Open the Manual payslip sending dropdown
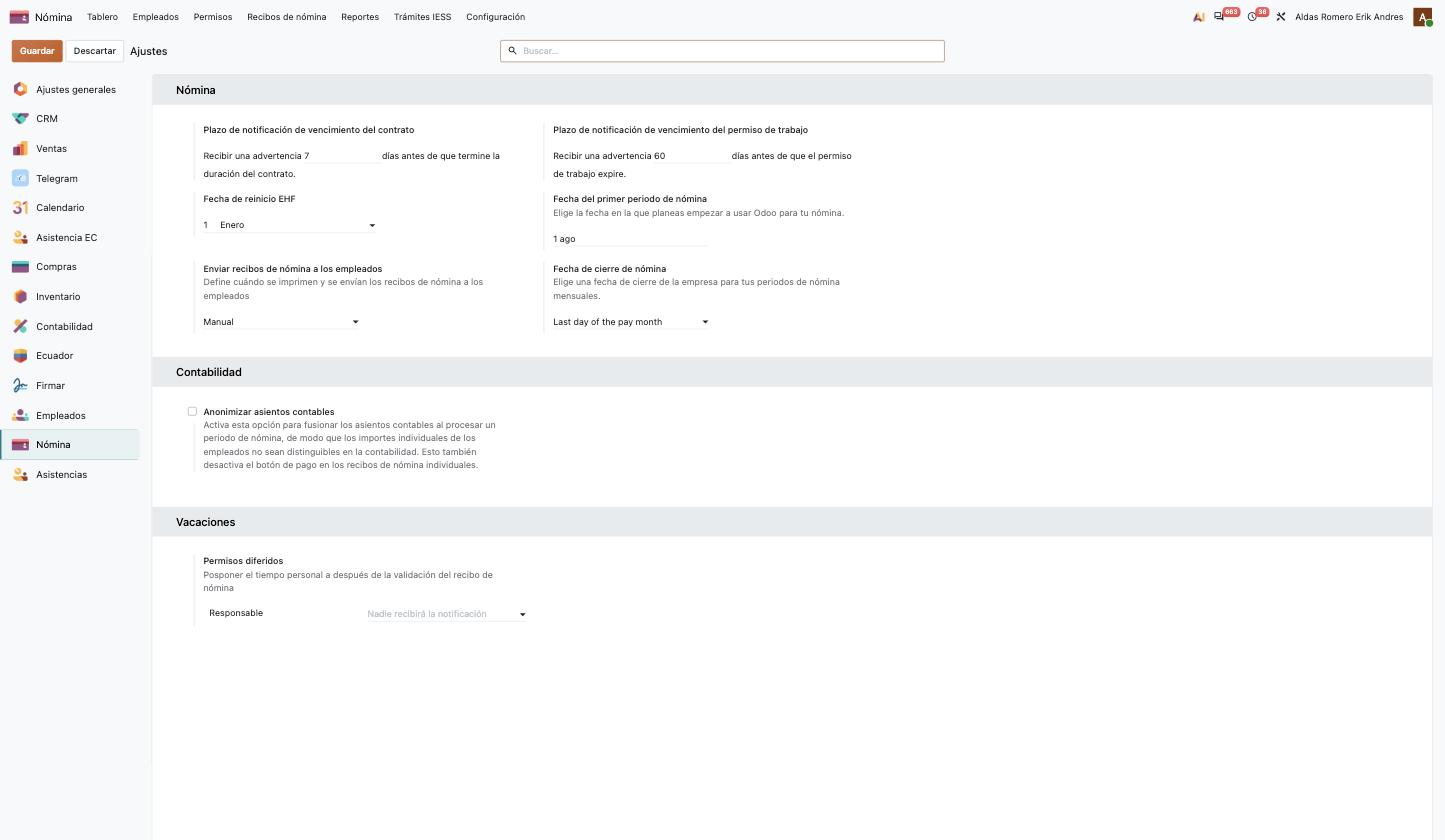Viewport: 1445px width, 840px height. (x=281, y=322)
